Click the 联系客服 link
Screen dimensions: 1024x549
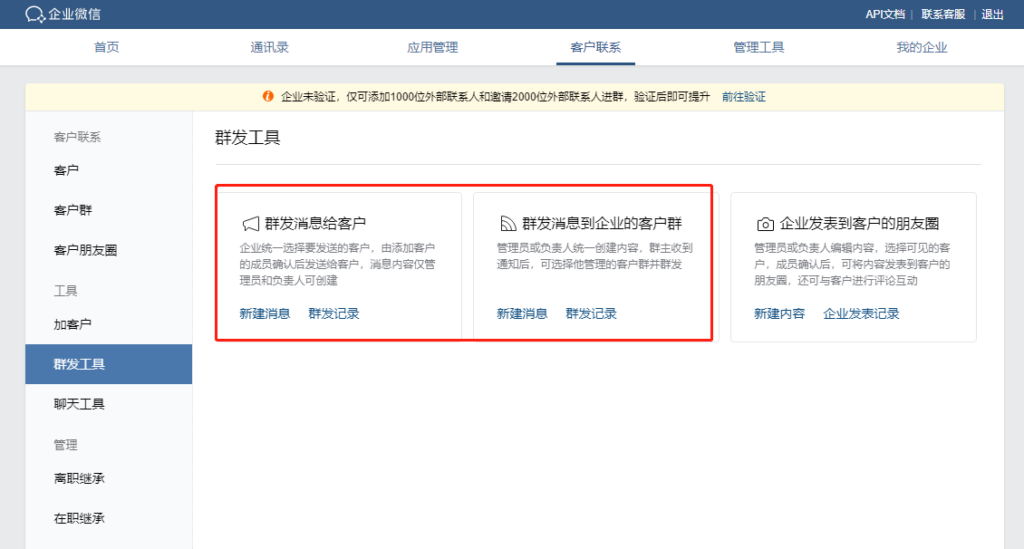(x=943, y=14)
